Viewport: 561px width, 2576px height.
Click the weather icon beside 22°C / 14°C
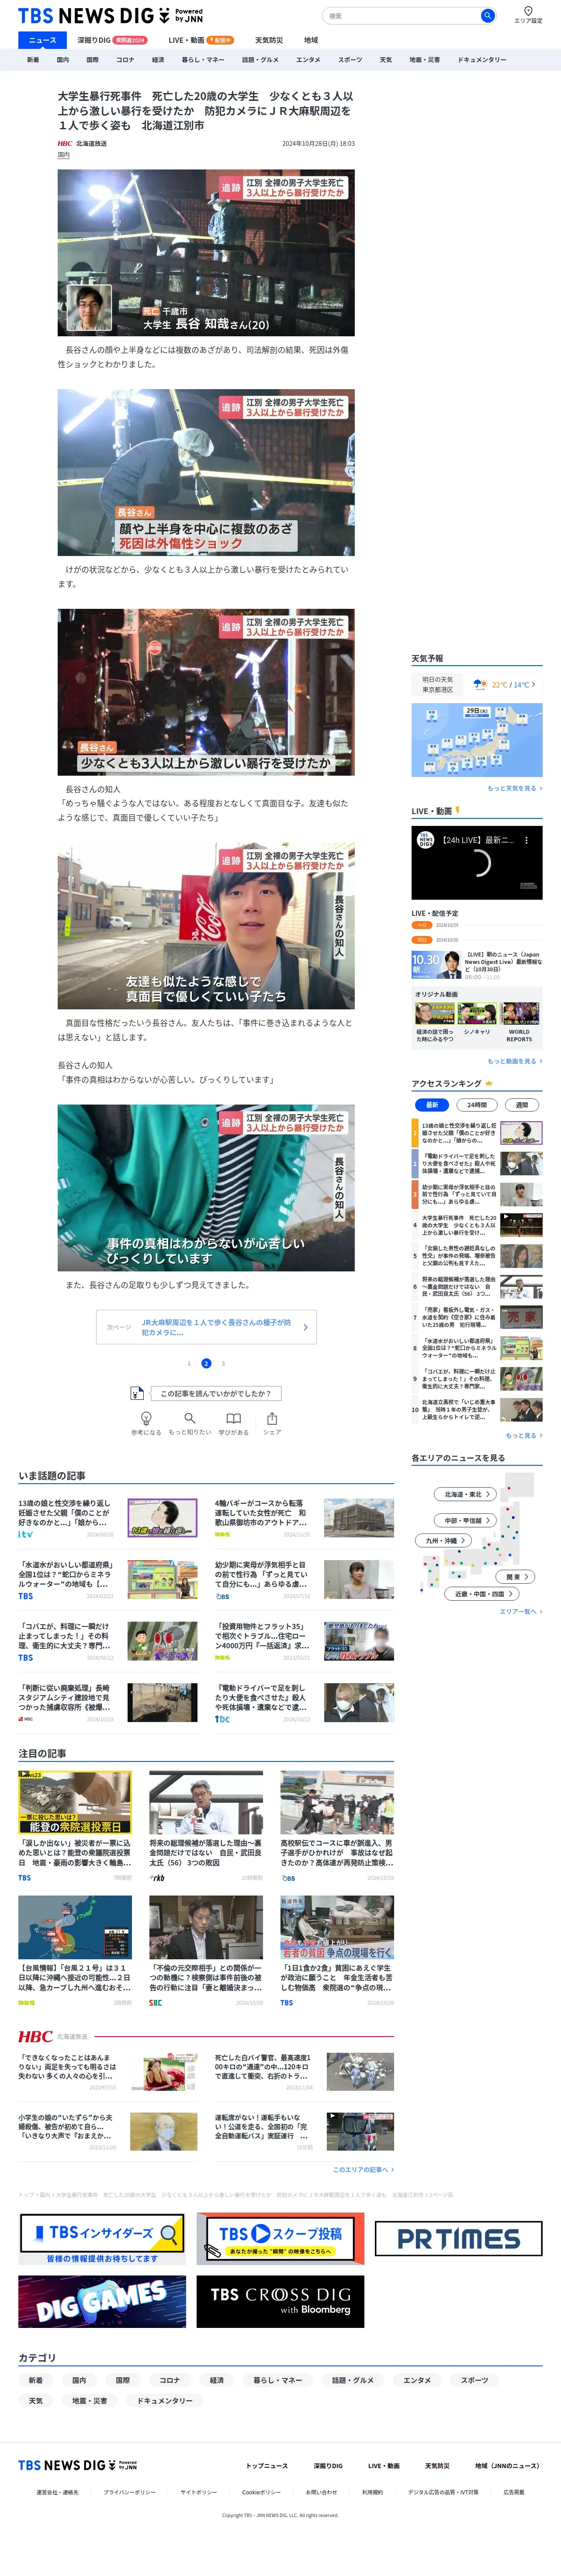(x=480, y=685)
